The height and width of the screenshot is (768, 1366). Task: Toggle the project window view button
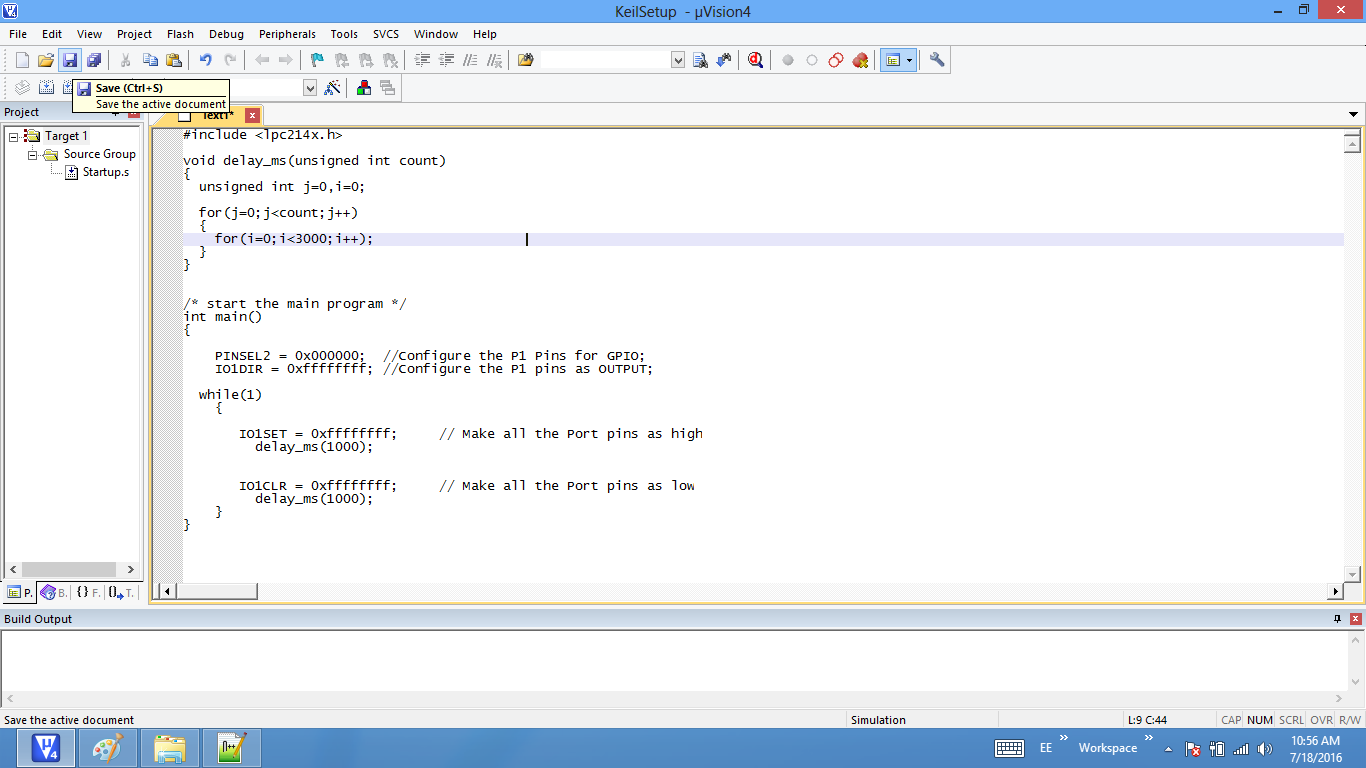point(892,60)
